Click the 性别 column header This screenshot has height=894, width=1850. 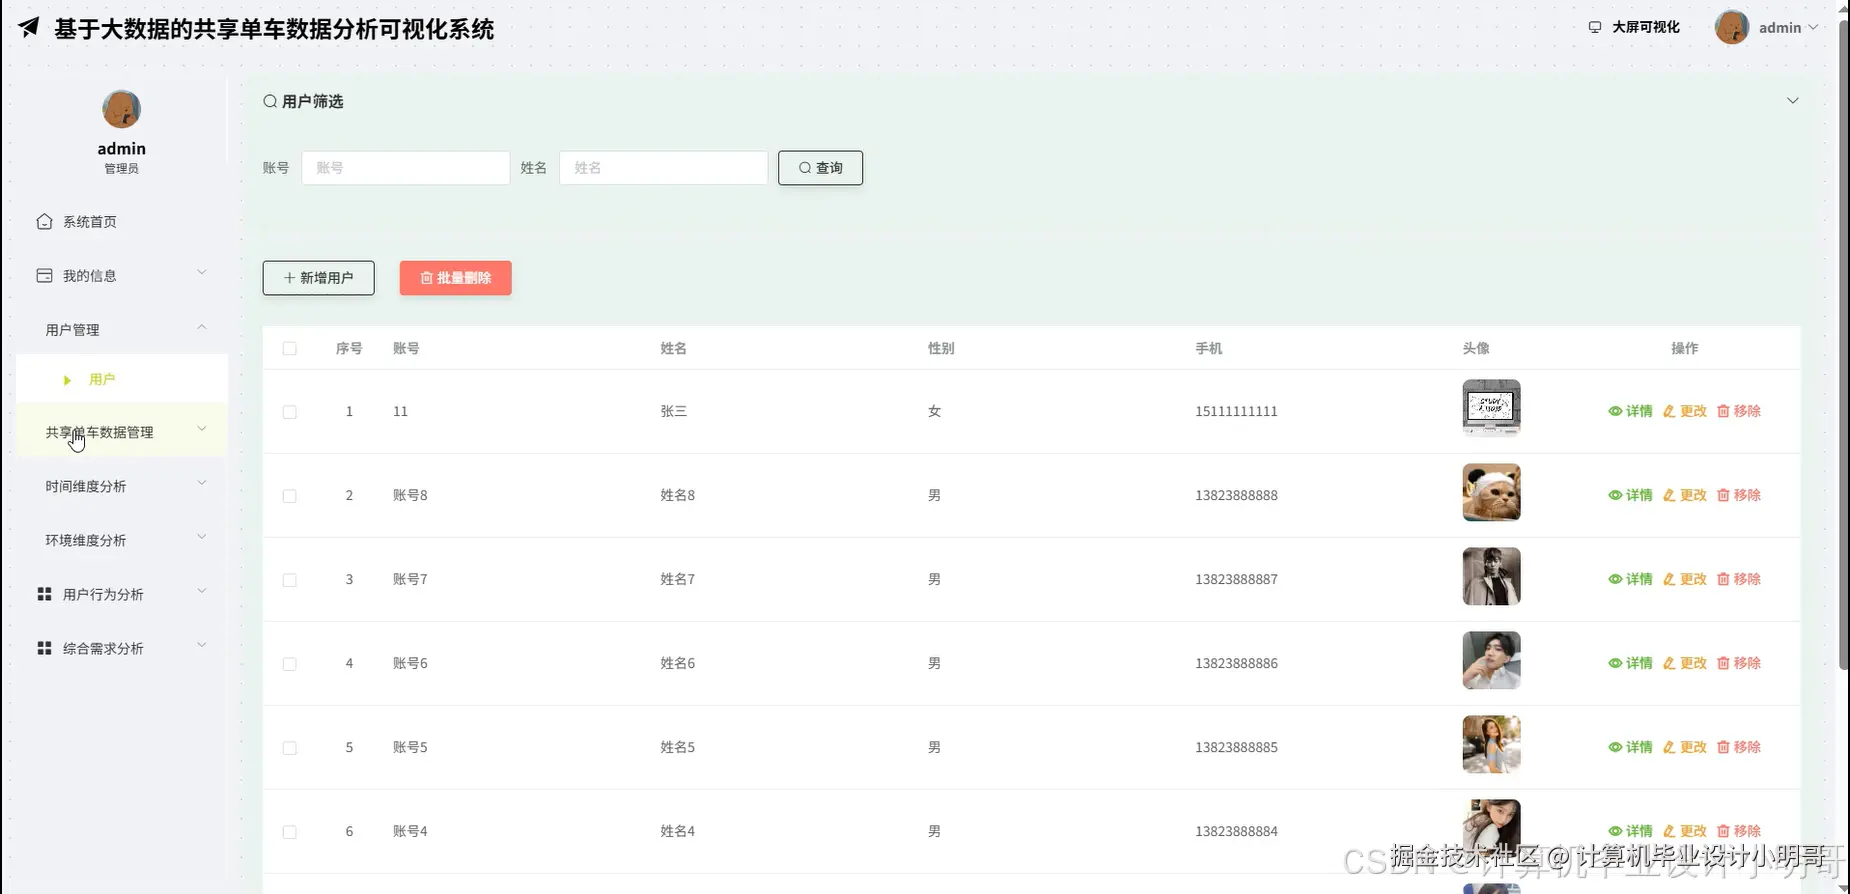(x=941, y=348)
